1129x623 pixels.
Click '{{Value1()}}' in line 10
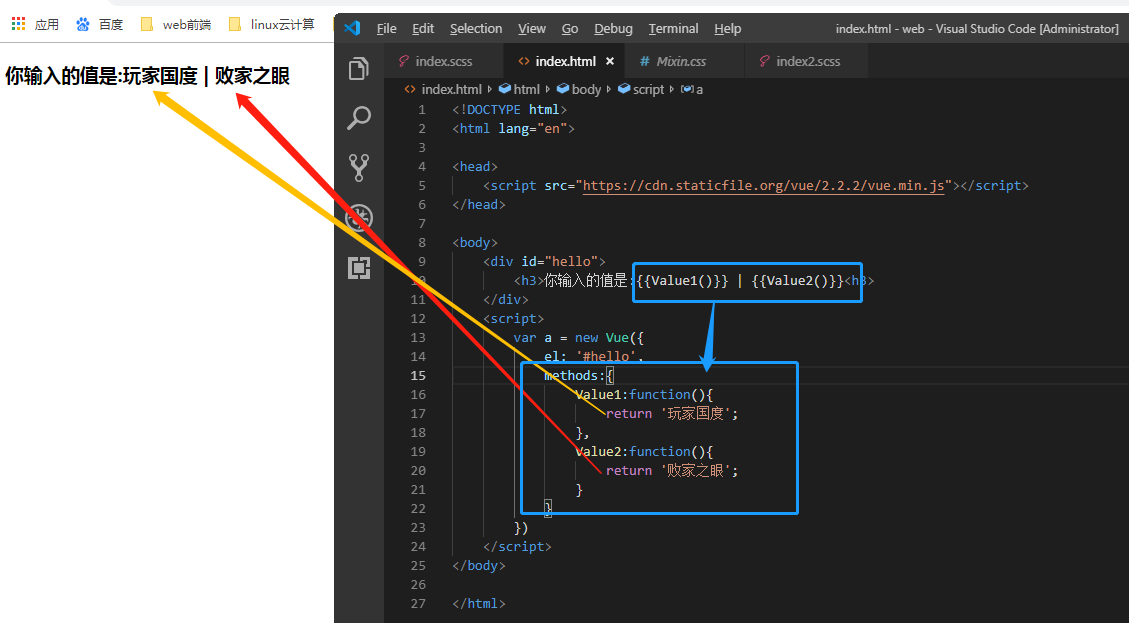(x=683, y=281)
